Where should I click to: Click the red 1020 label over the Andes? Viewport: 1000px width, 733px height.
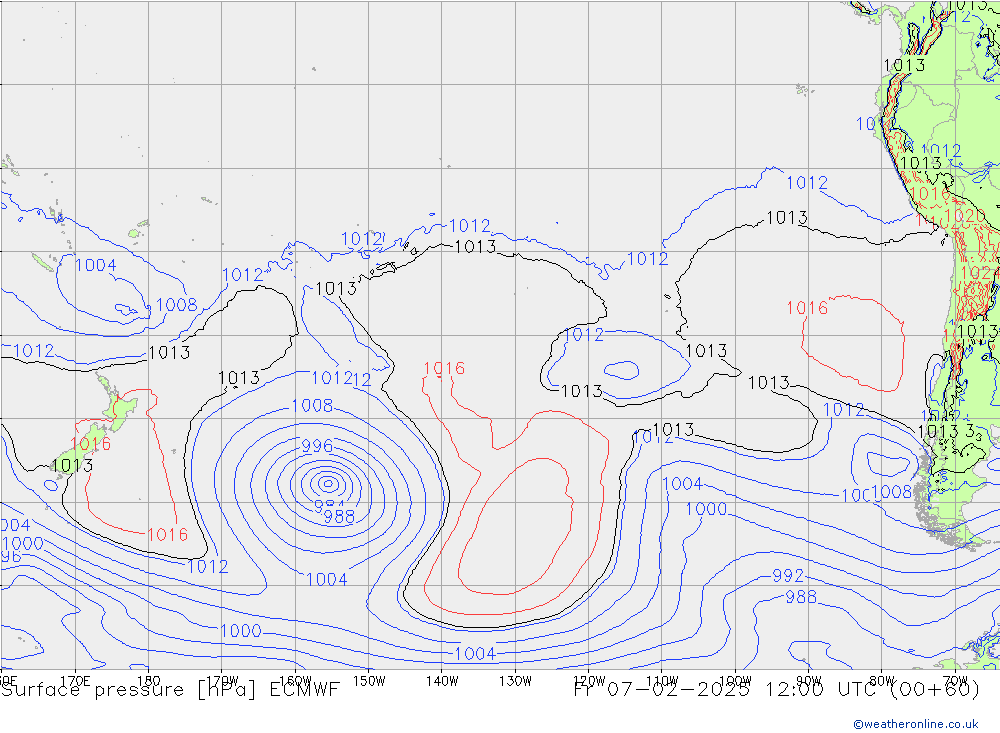[966, 216]
